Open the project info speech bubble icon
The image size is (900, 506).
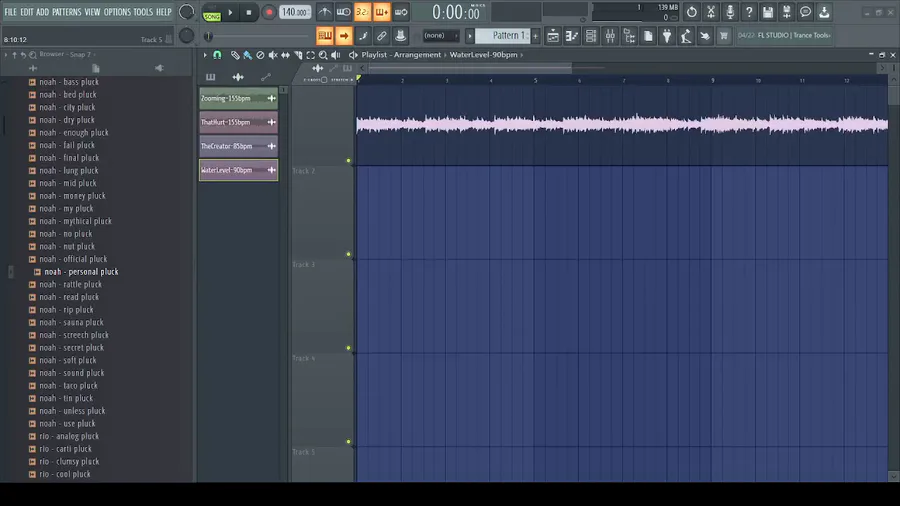805,12
